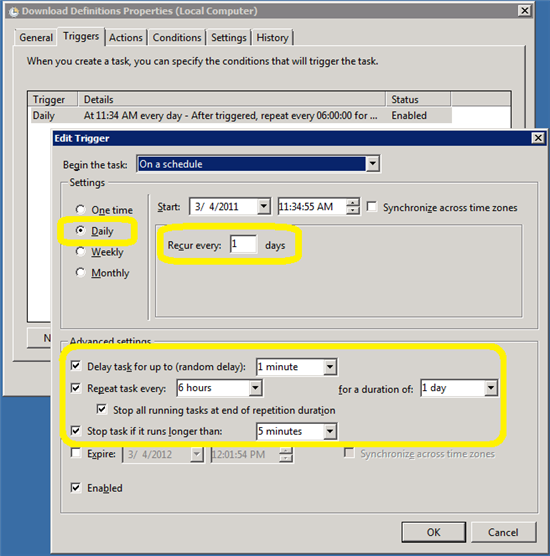
Task: Click the clock icon in Properties title bar
Action: pyautogui.click(x=13, y=12)
